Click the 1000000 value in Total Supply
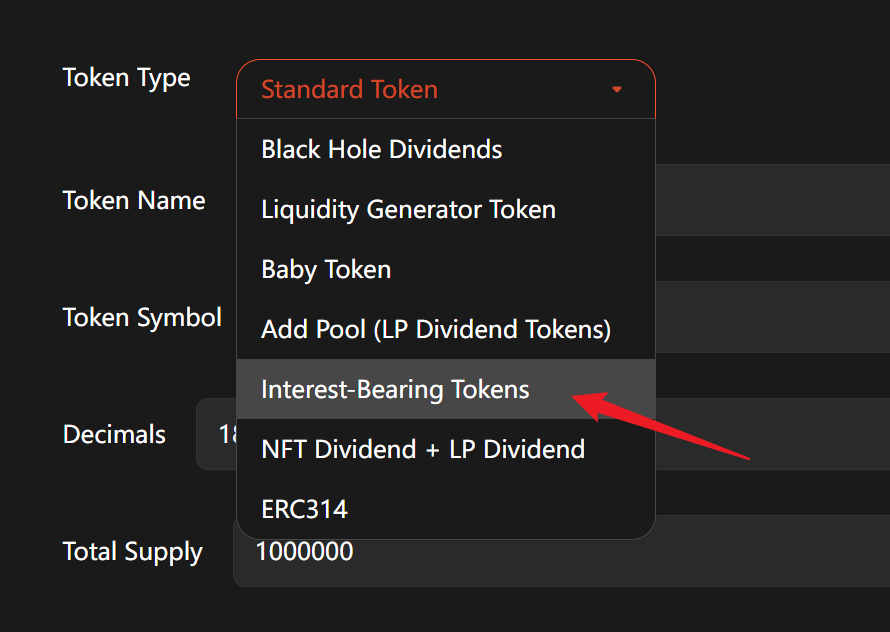 [304, 552]
